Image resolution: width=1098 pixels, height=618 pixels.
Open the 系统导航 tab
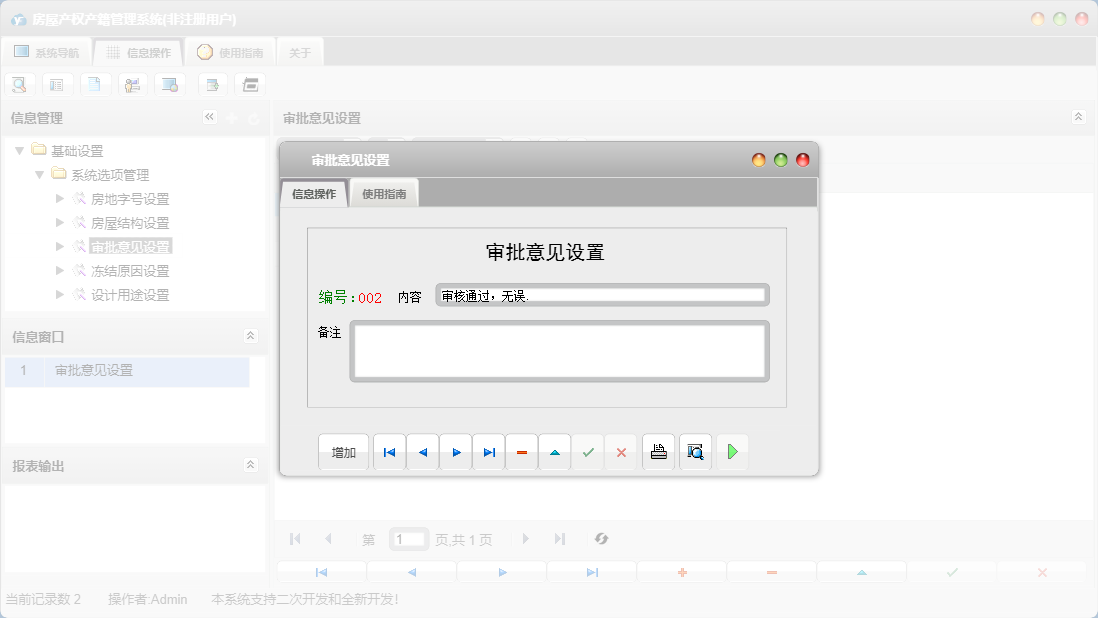click(x=49, y=51)
